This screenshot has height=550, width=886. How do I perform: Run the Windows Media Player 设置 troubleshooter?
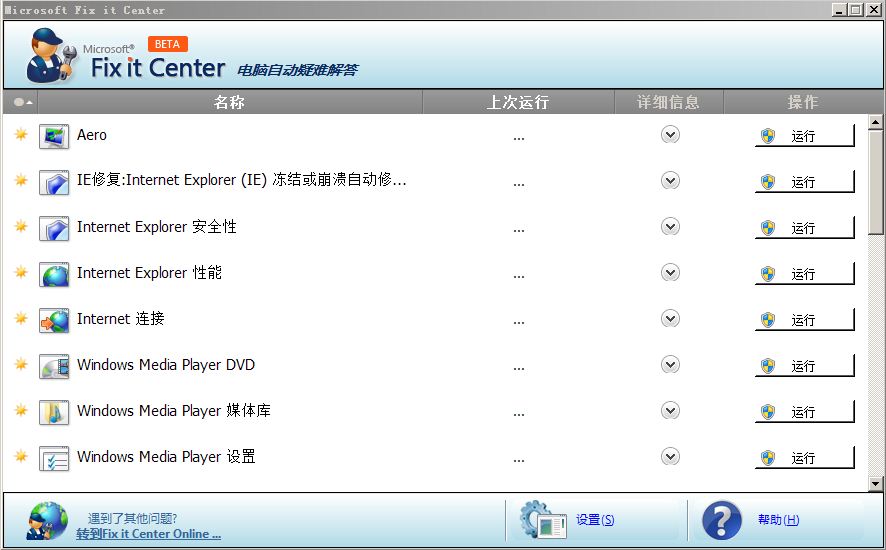(804, 458)
